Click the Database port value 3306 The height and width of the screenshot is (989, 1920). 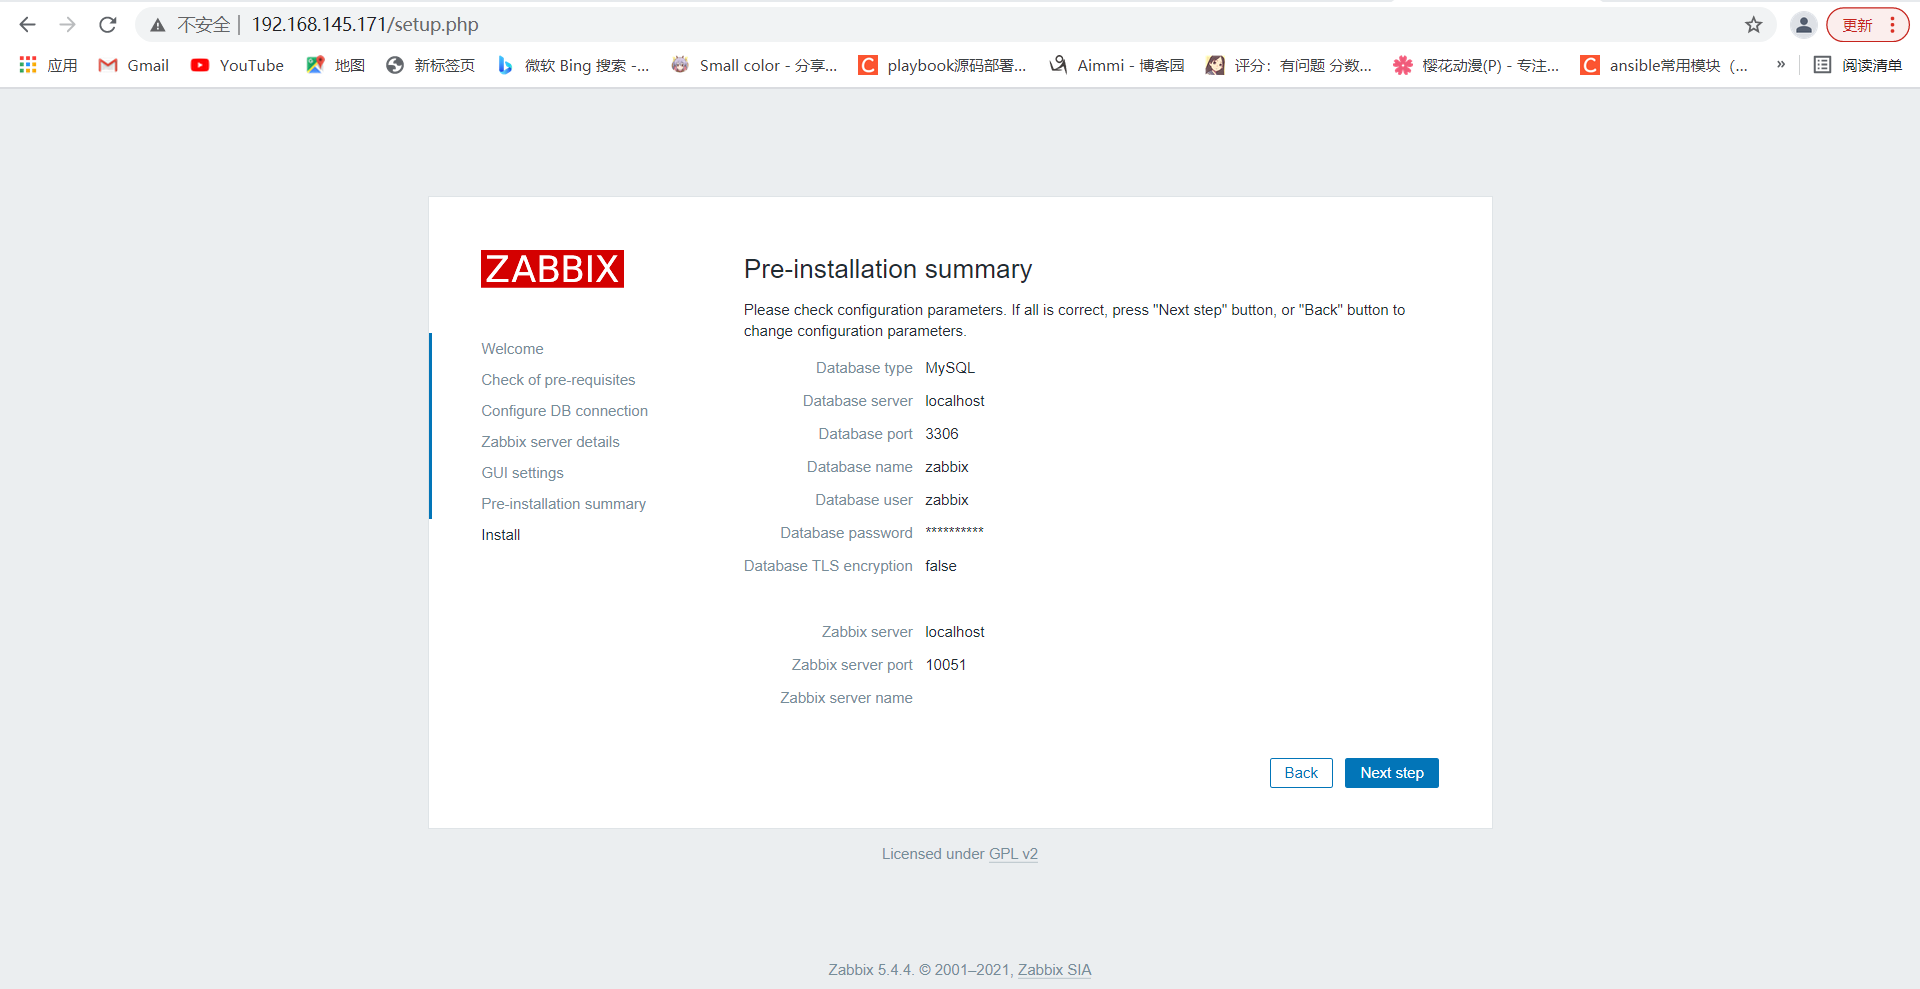point(942,434)
